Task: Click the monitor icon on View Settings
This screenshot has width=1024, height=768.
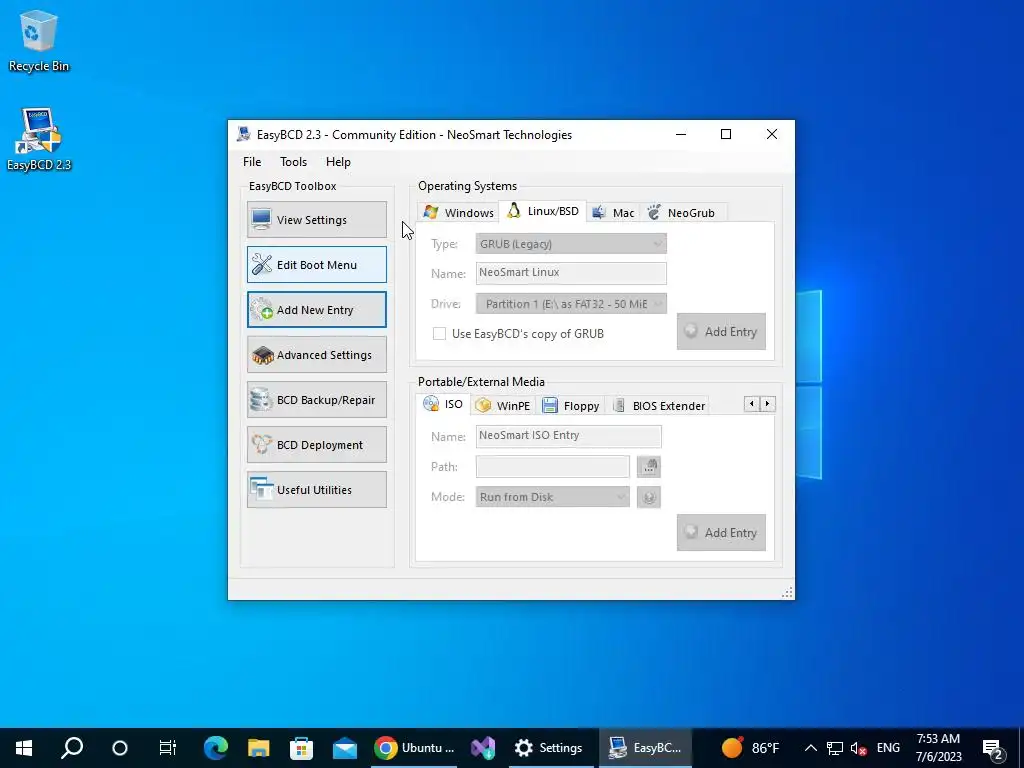Action: click(261, 219)
